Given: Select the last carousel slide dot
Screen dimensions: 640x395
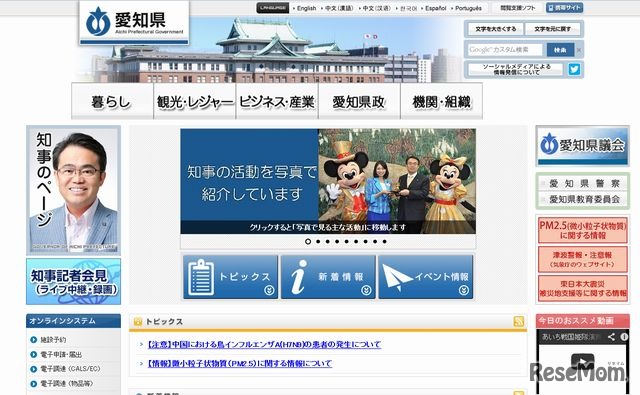Looking at the screenshot, I should click(384, 242).
